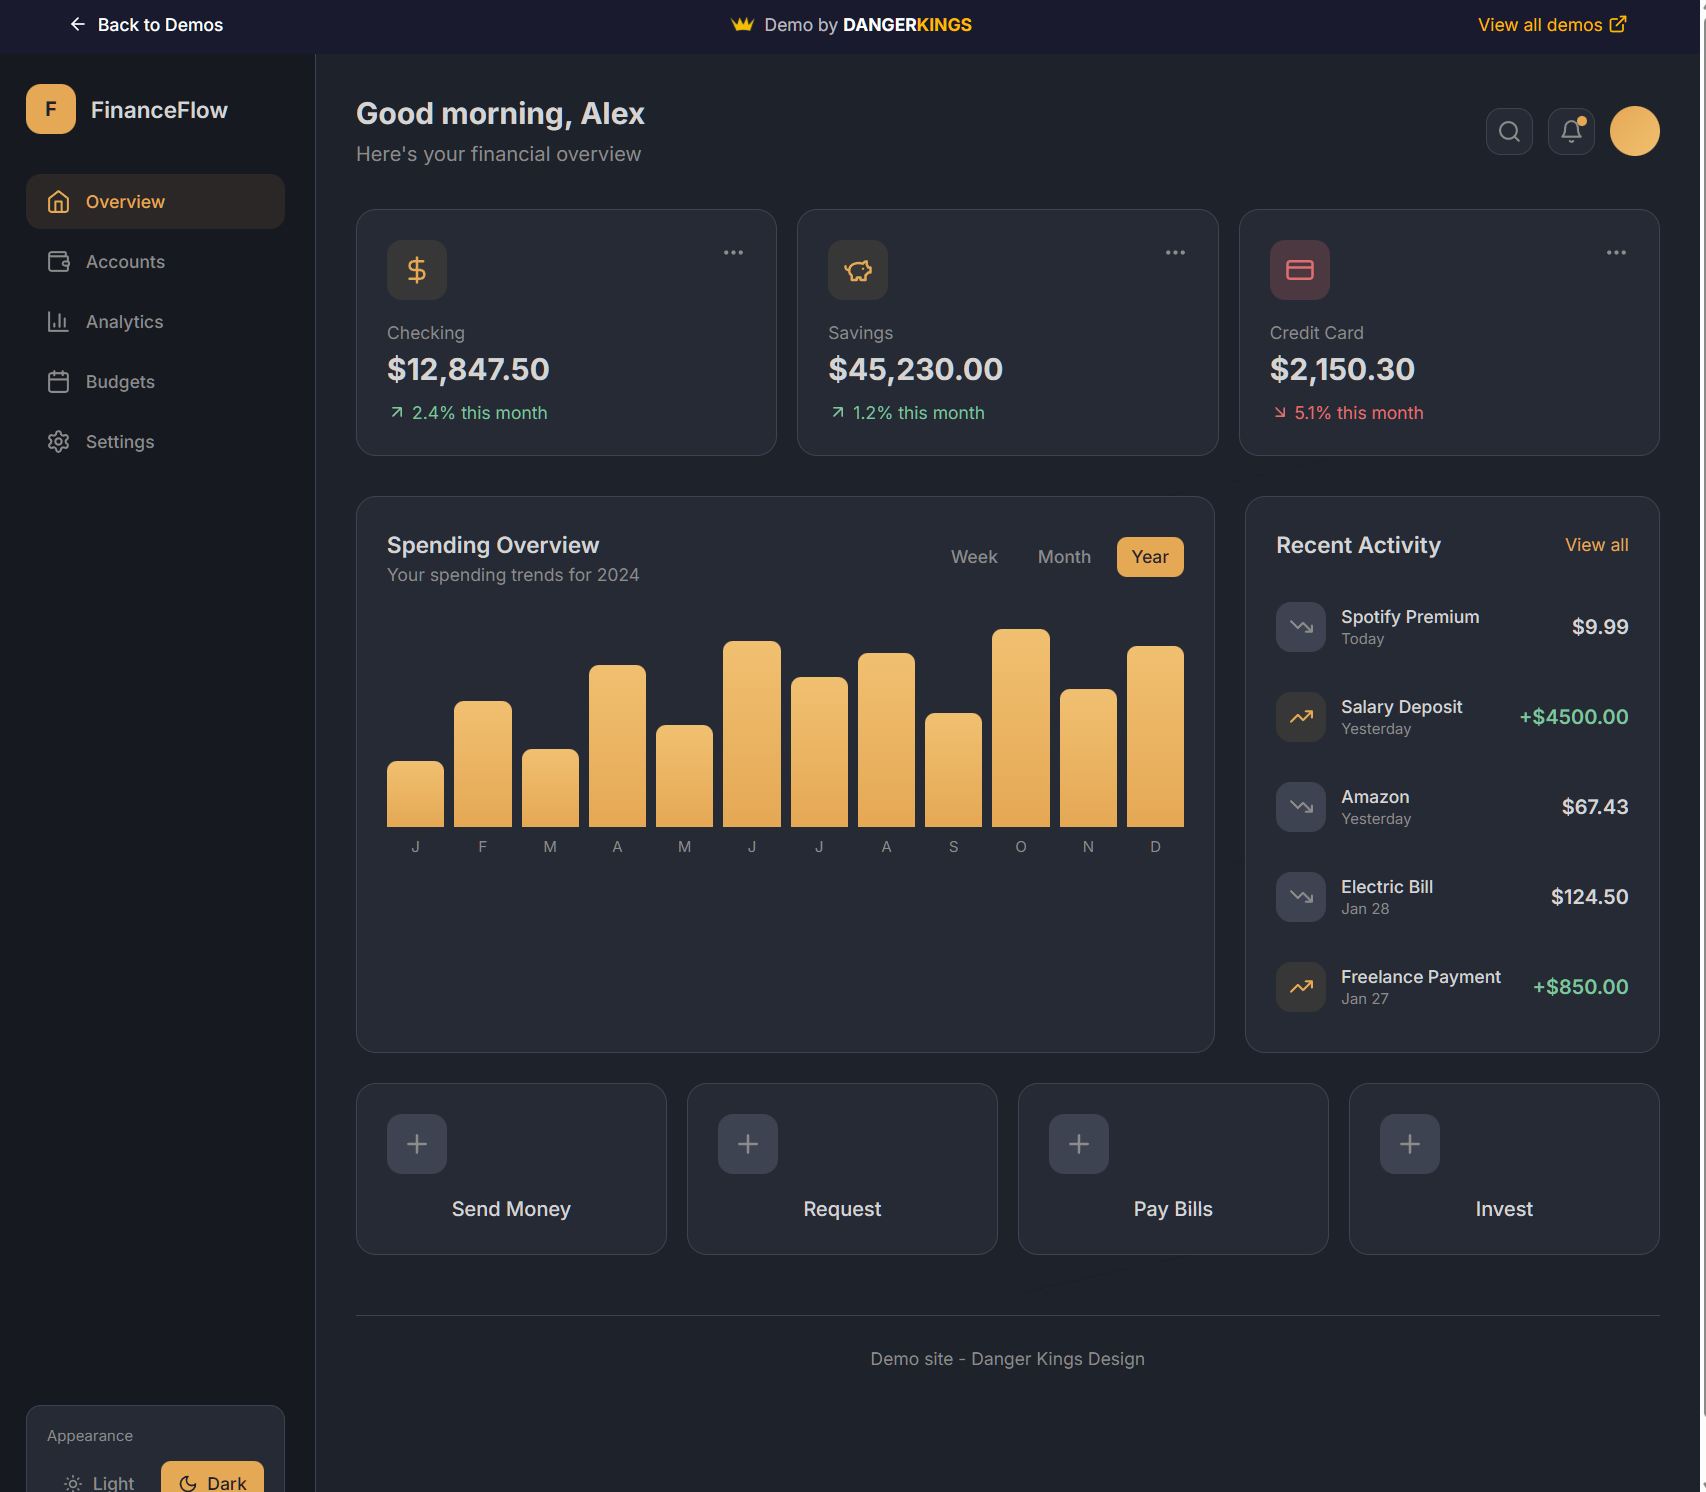Screen dimensions: 1706x1492
Task: Go to the Settings section
Action: [x=119, y=441]
